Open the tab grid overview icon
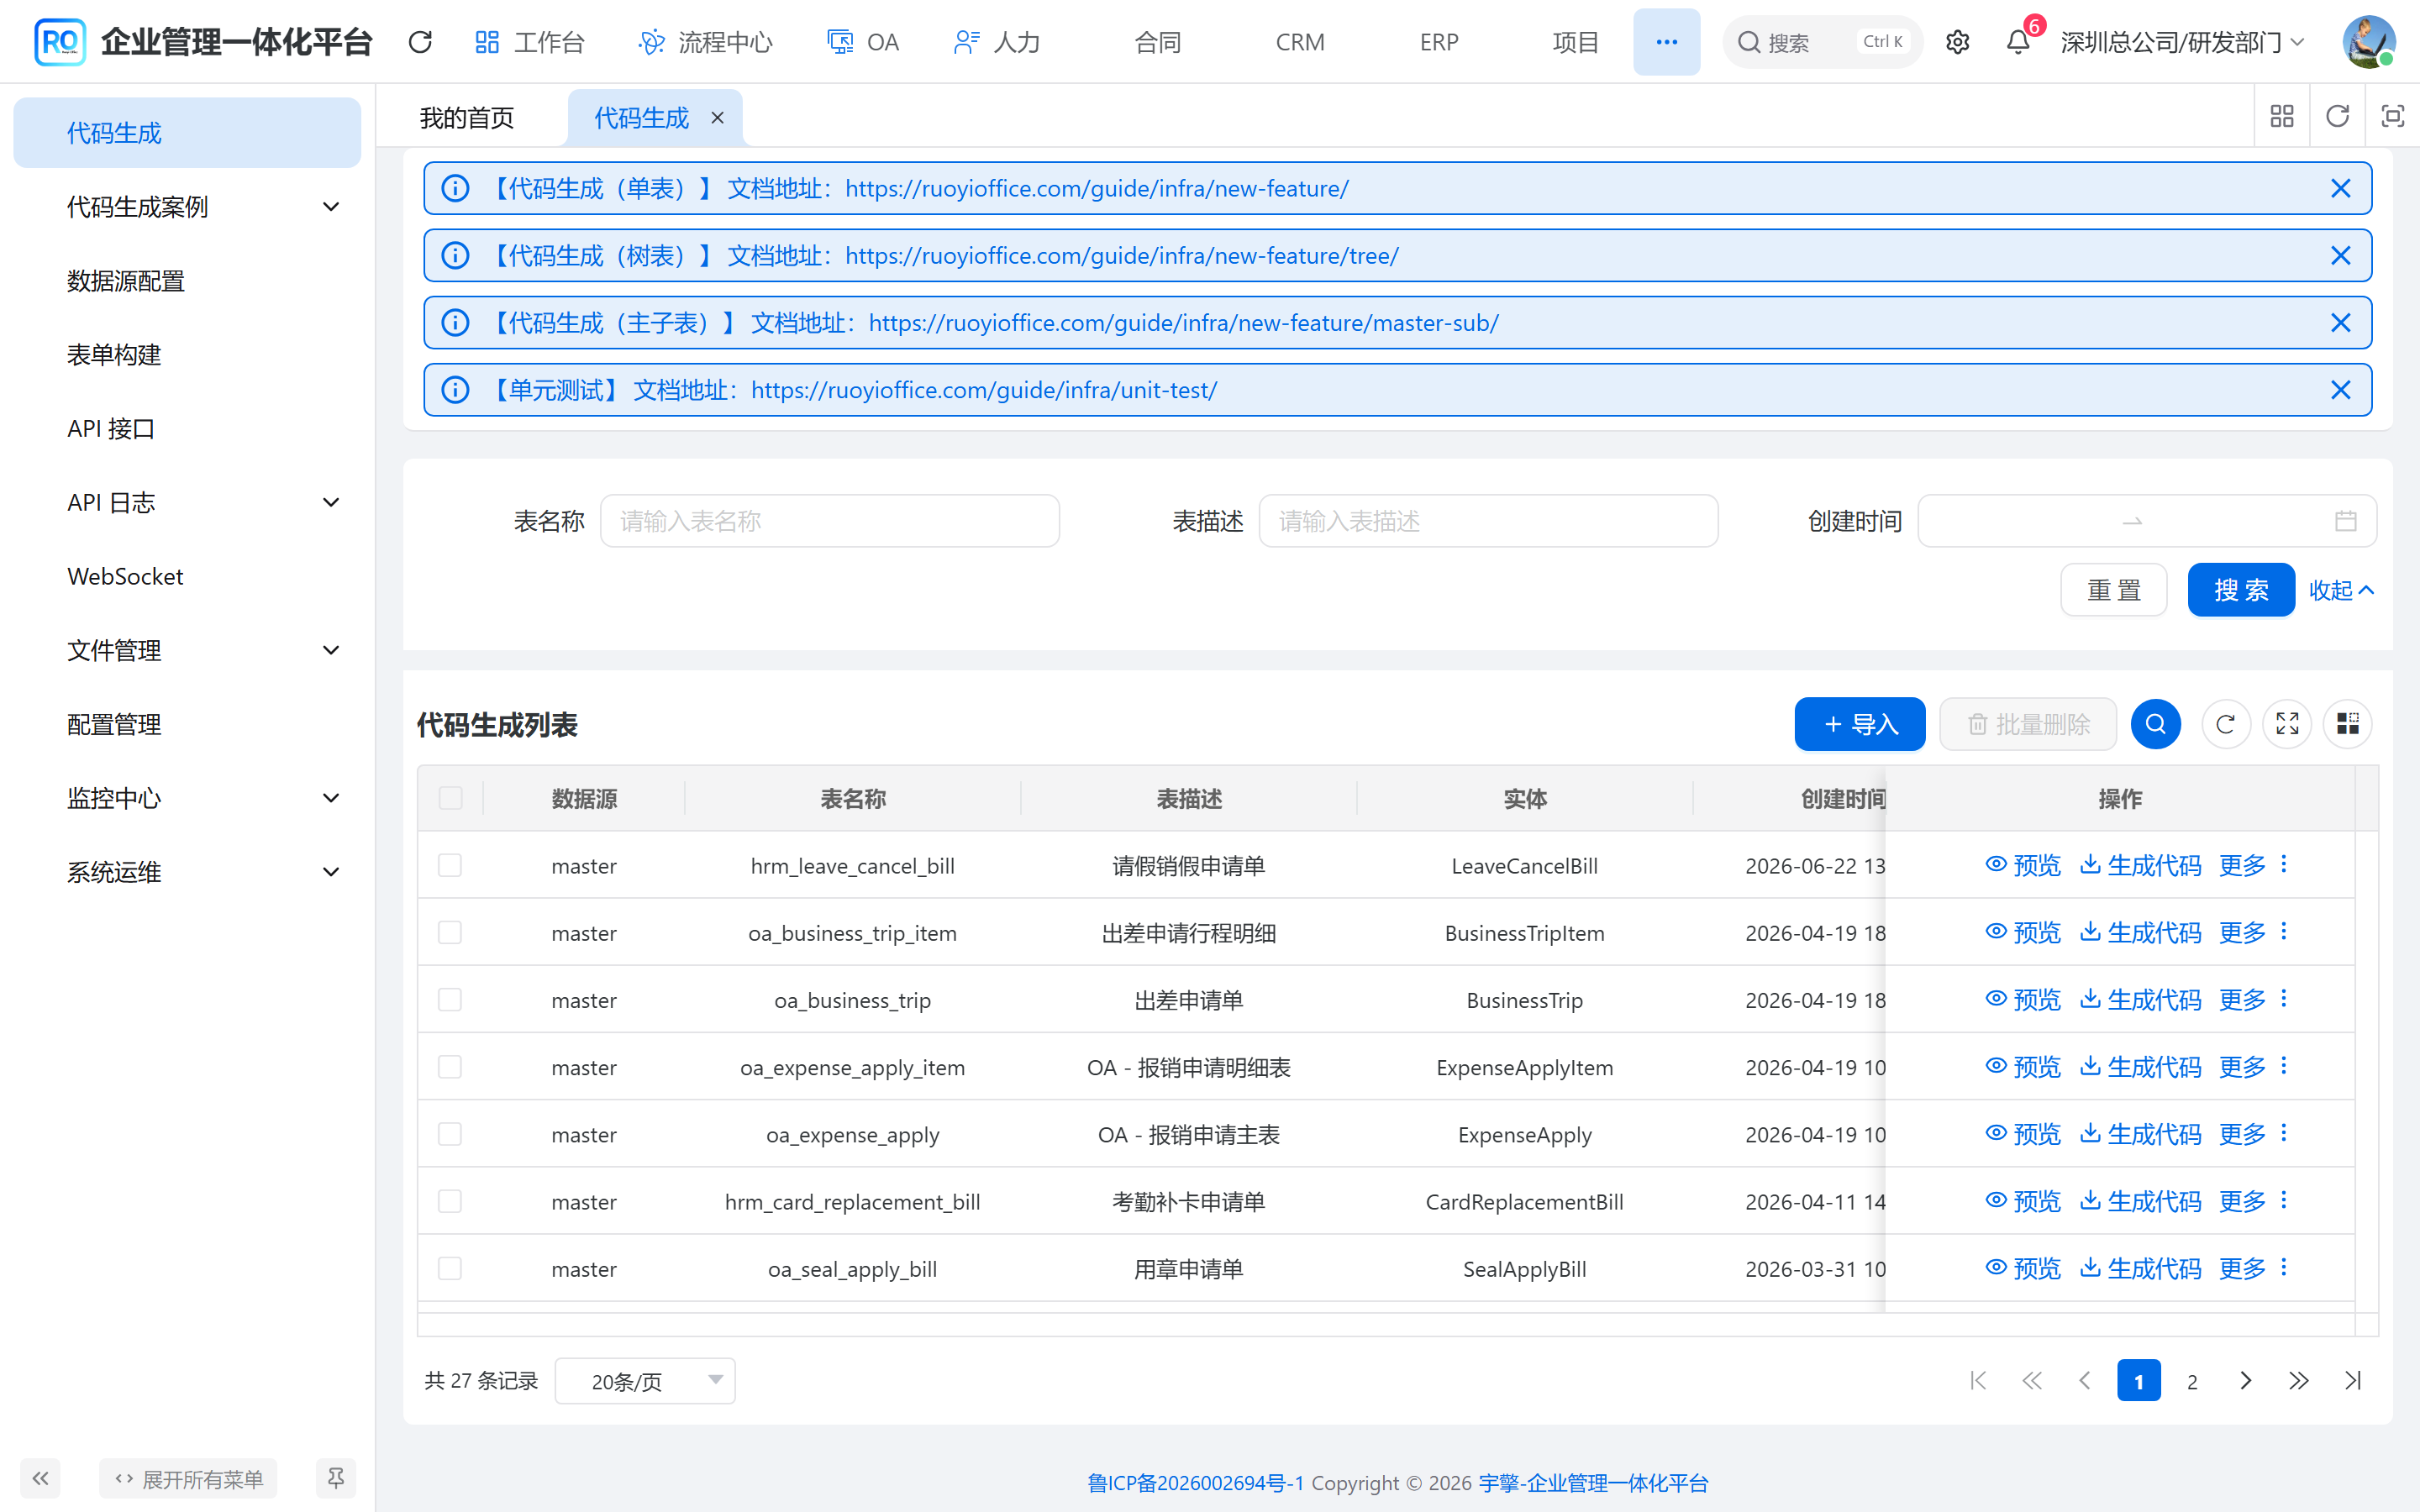 [x=2282, y=117]
